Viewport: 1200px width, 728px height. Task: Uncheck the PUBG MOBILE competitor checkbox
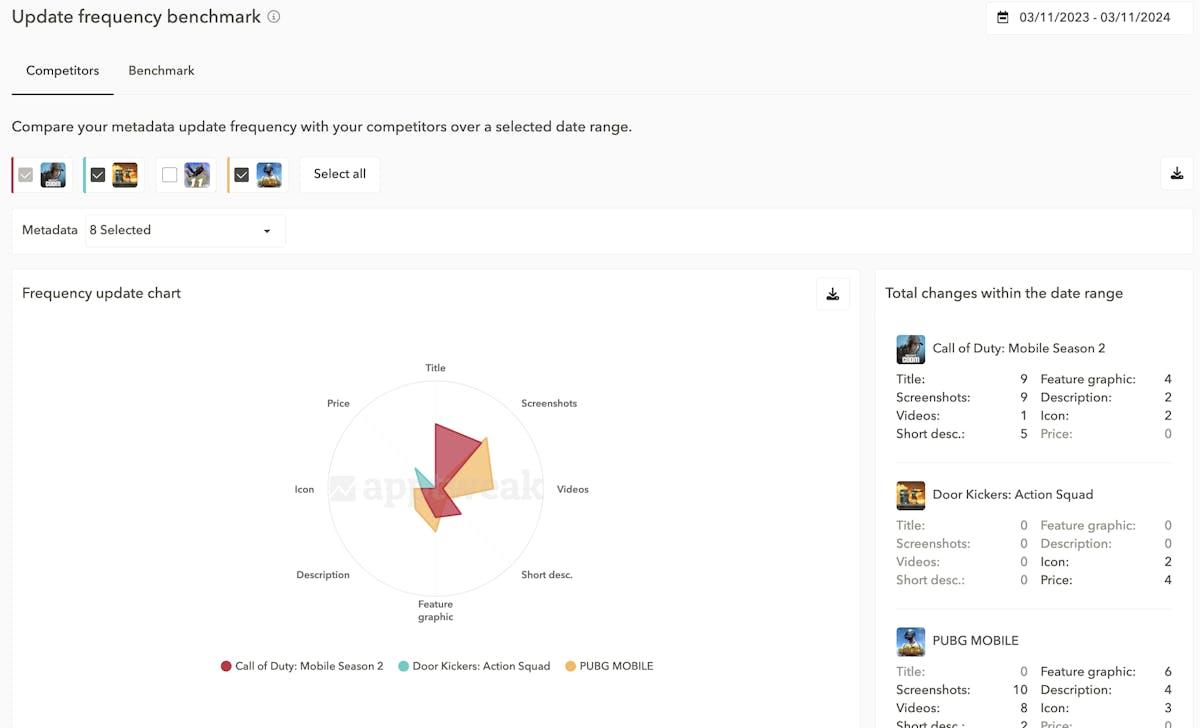point(241,175)
